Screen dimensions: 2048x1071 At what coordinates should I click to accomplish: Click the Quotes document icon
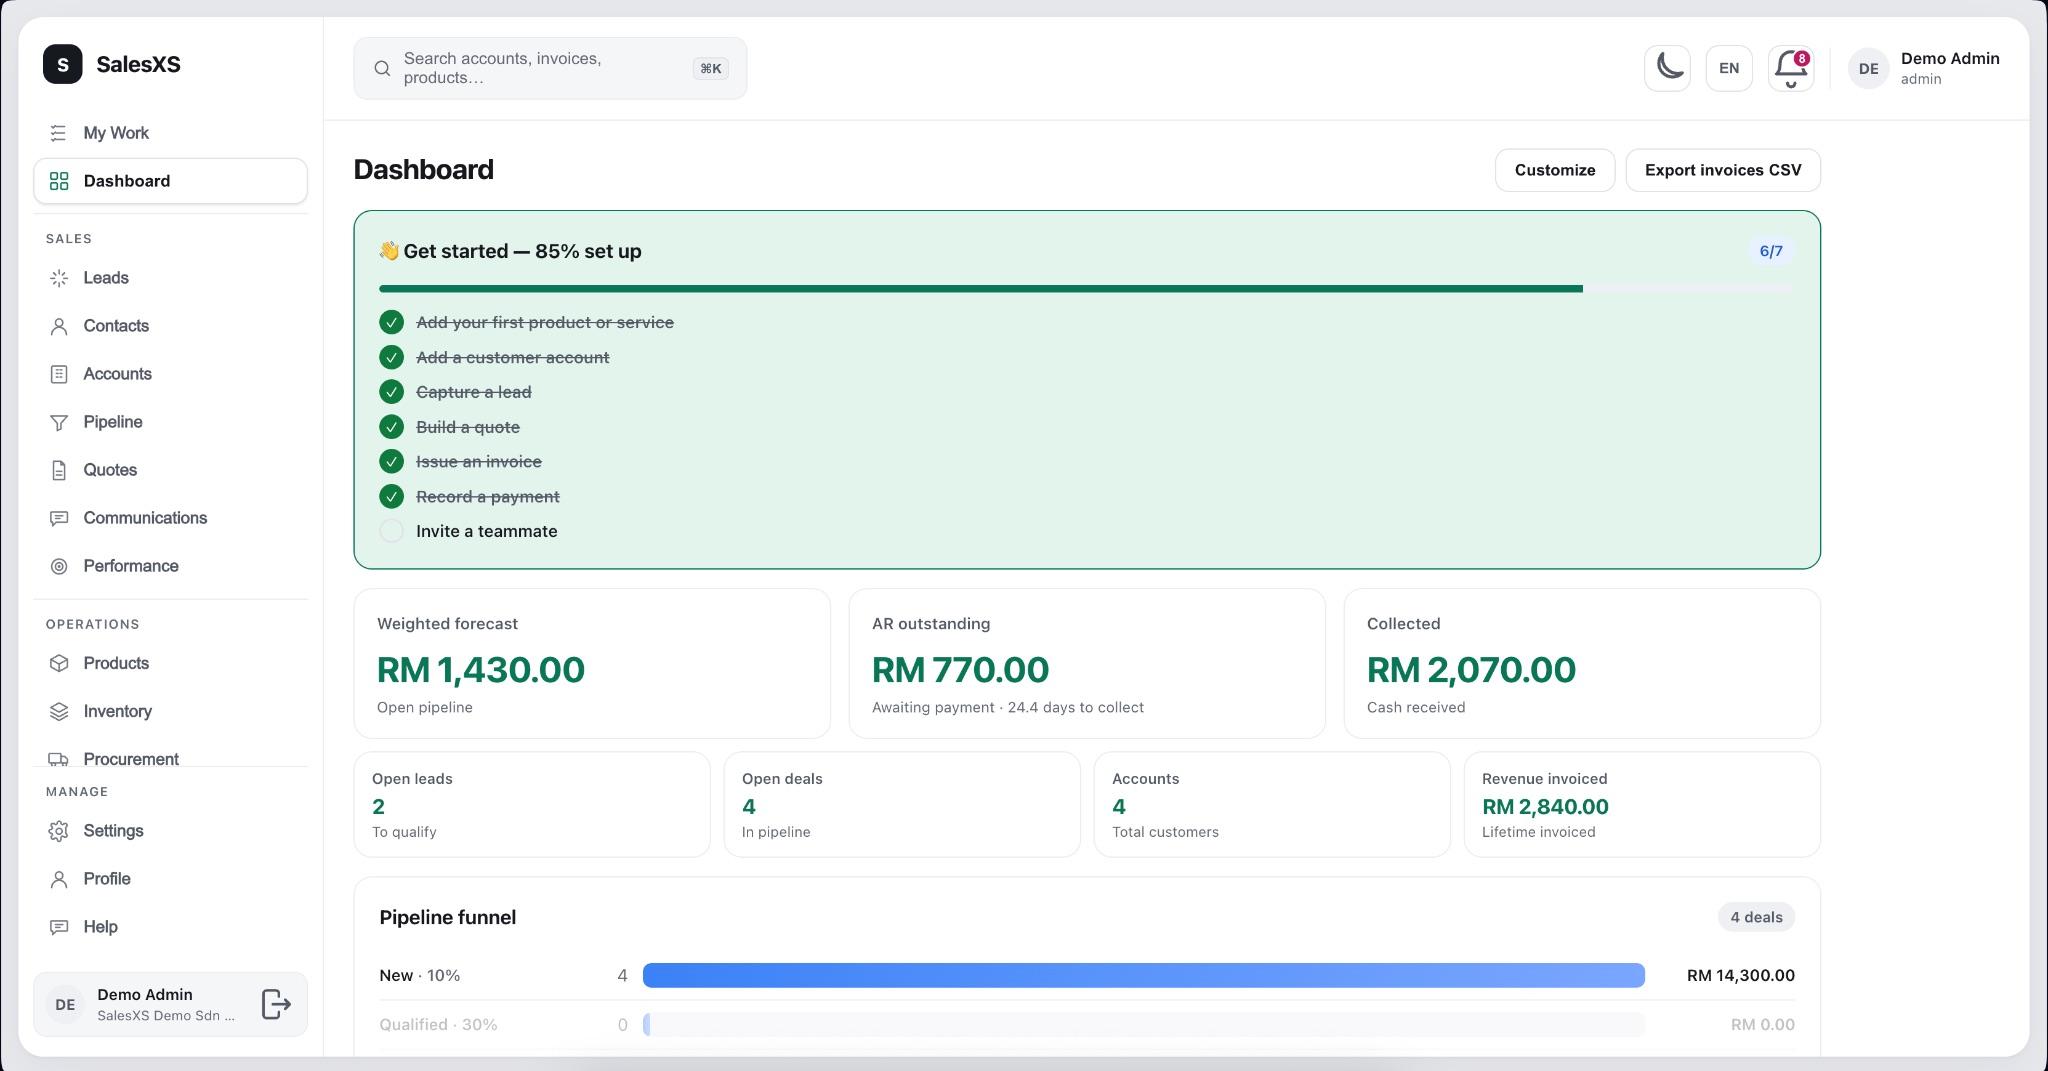(59, 470)
